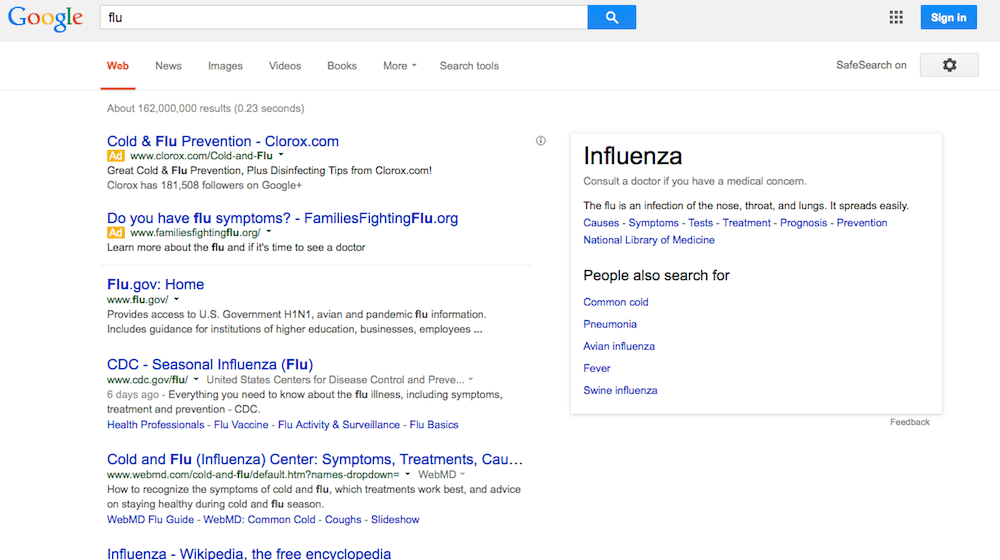Search for Pneumonia
Viewport: 1000px width, 560px height.
click(610, 324)
